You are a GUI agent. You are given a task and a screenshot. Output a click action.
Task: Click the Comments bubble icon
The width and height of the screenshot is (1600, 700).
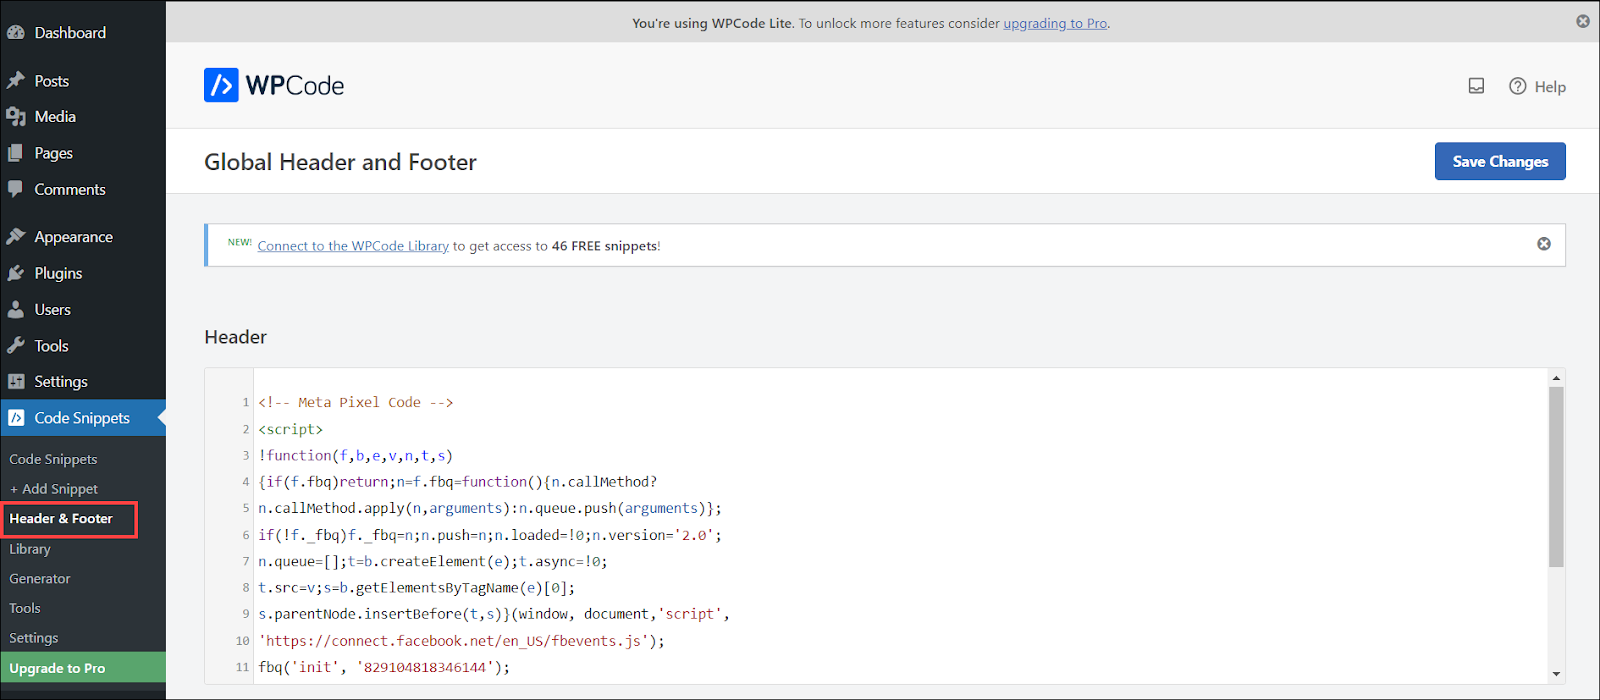[x=16, y=189]
